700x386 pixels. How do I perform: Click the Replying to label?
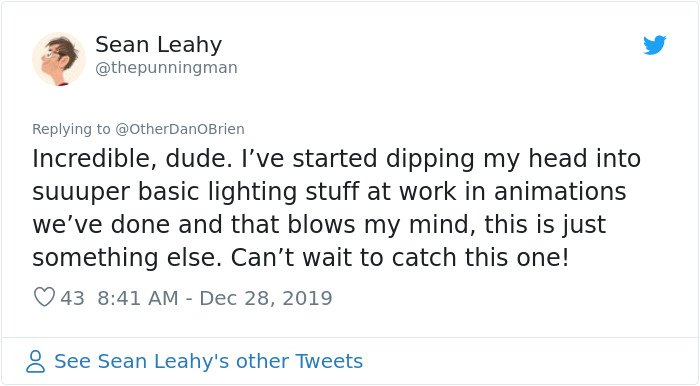[x=71, y=129]
